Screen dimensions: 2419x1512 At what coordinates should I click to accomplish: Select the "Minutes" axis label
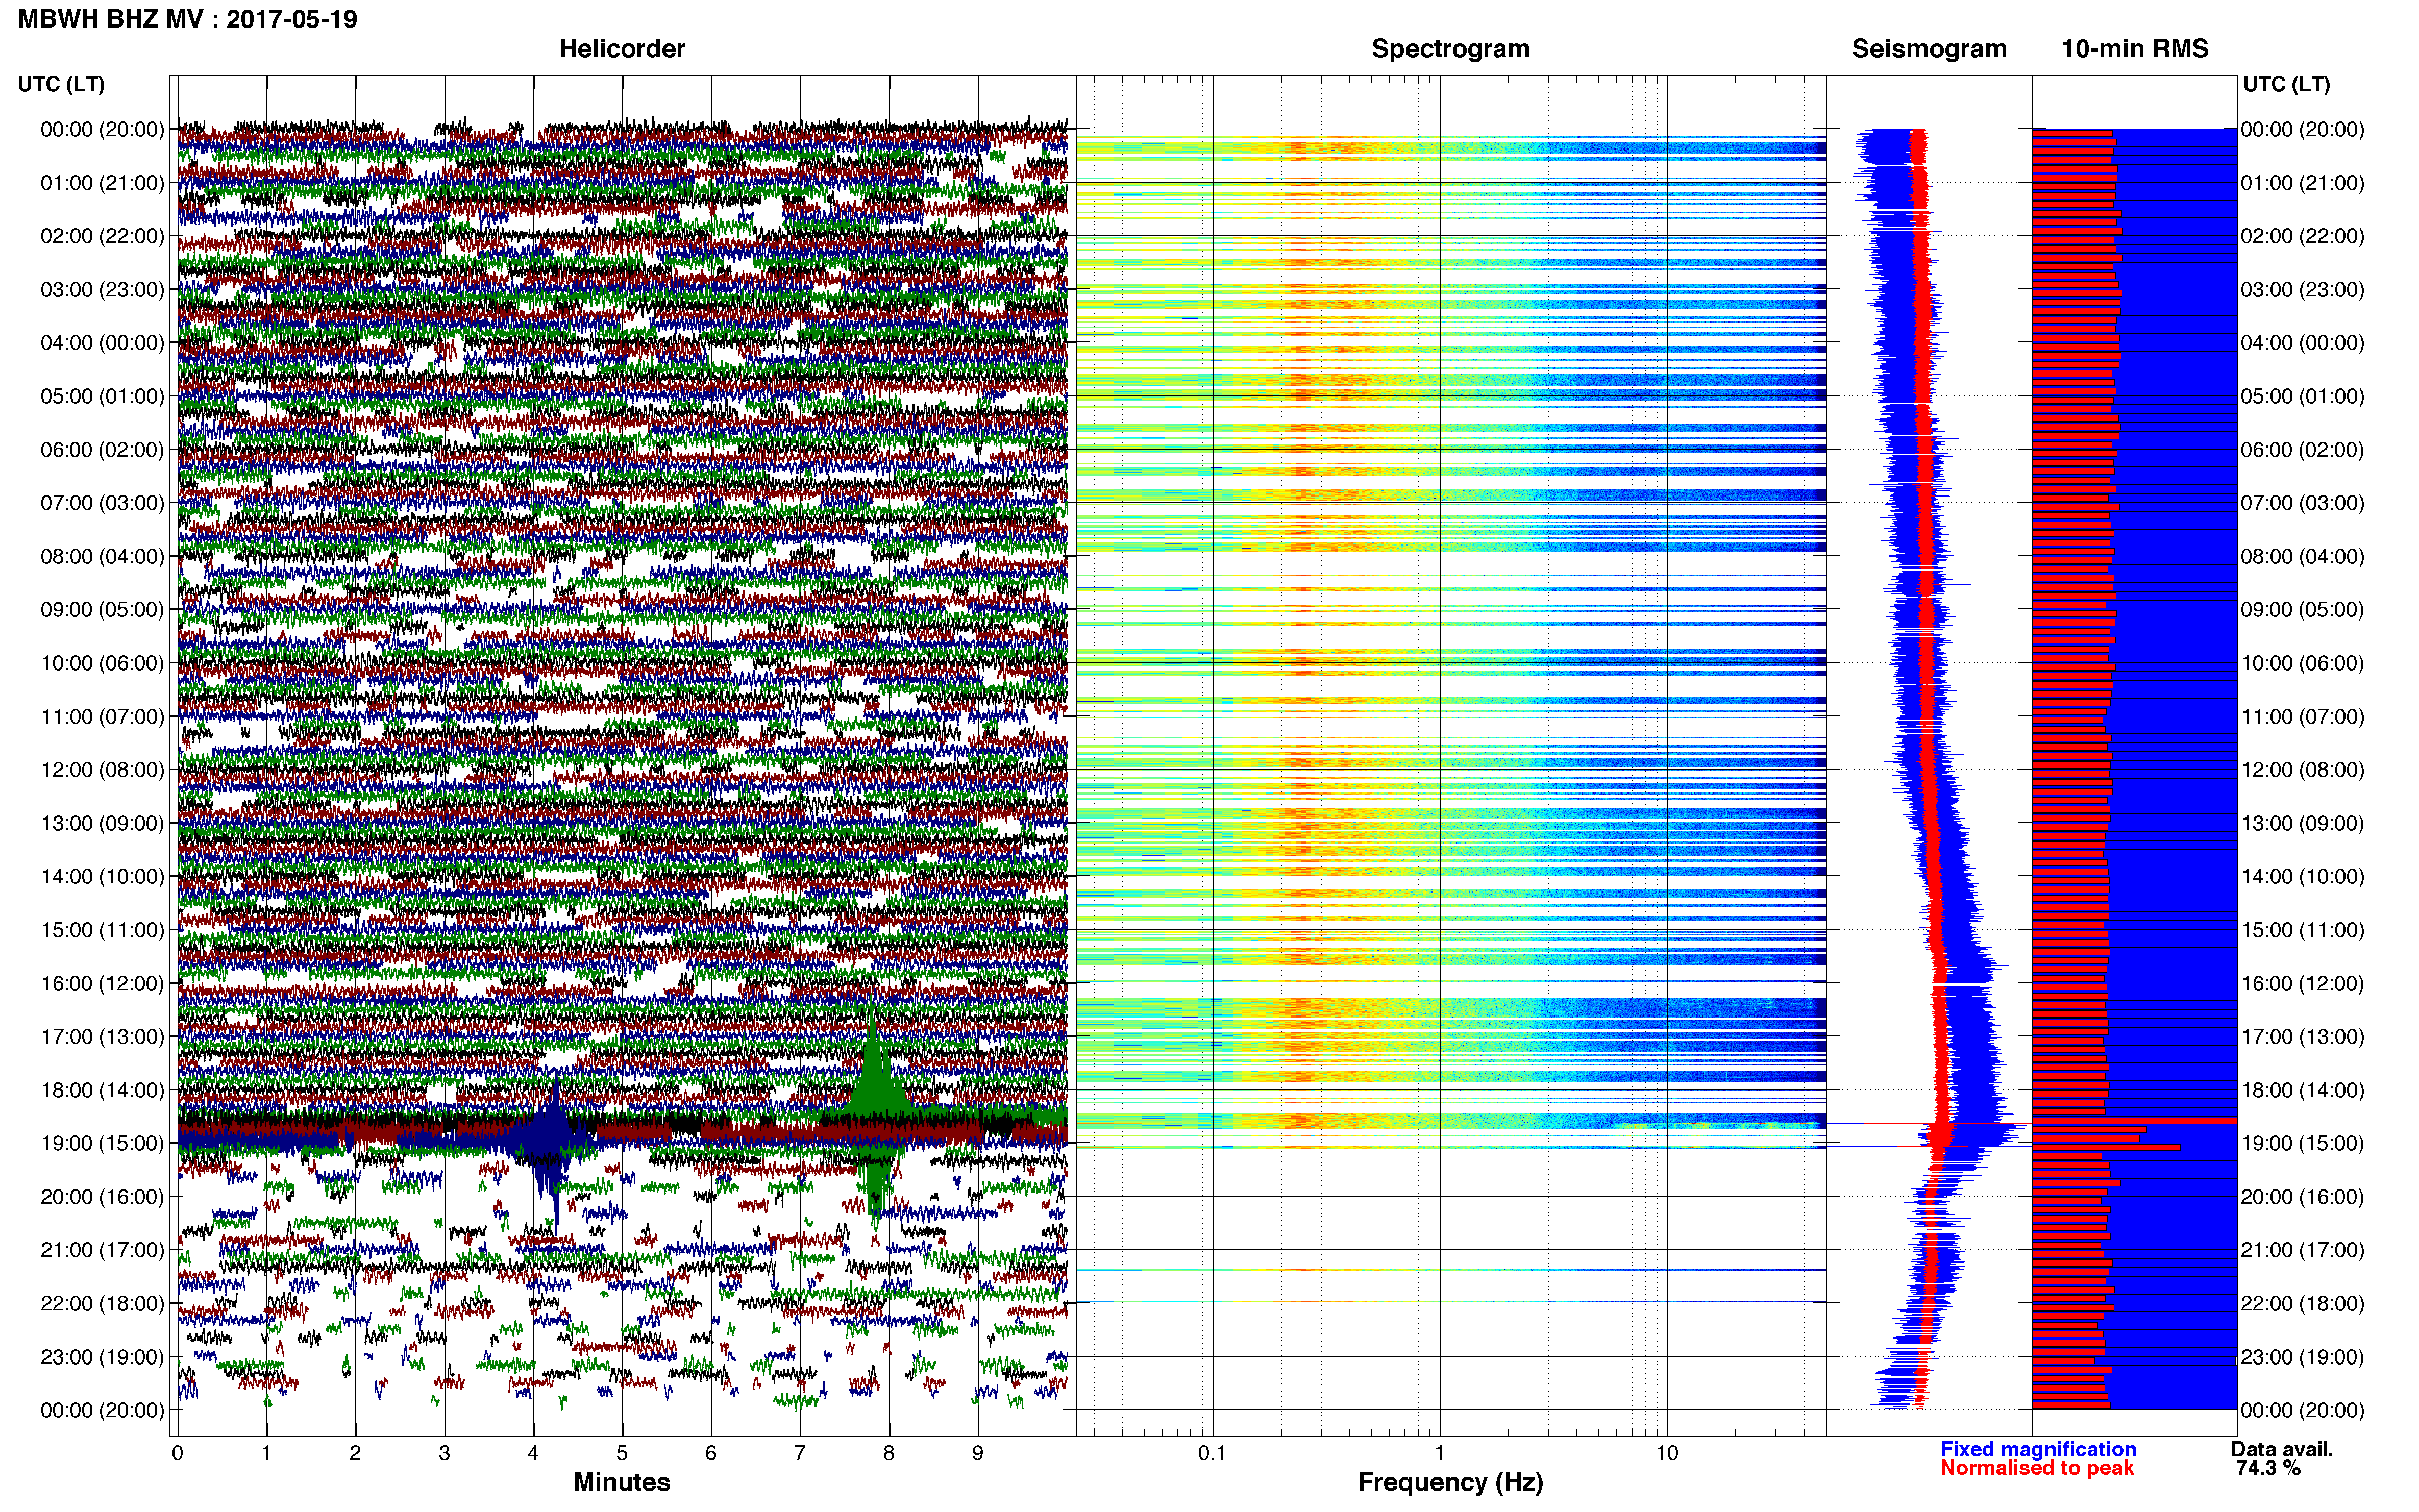[x=622, y=1482]
